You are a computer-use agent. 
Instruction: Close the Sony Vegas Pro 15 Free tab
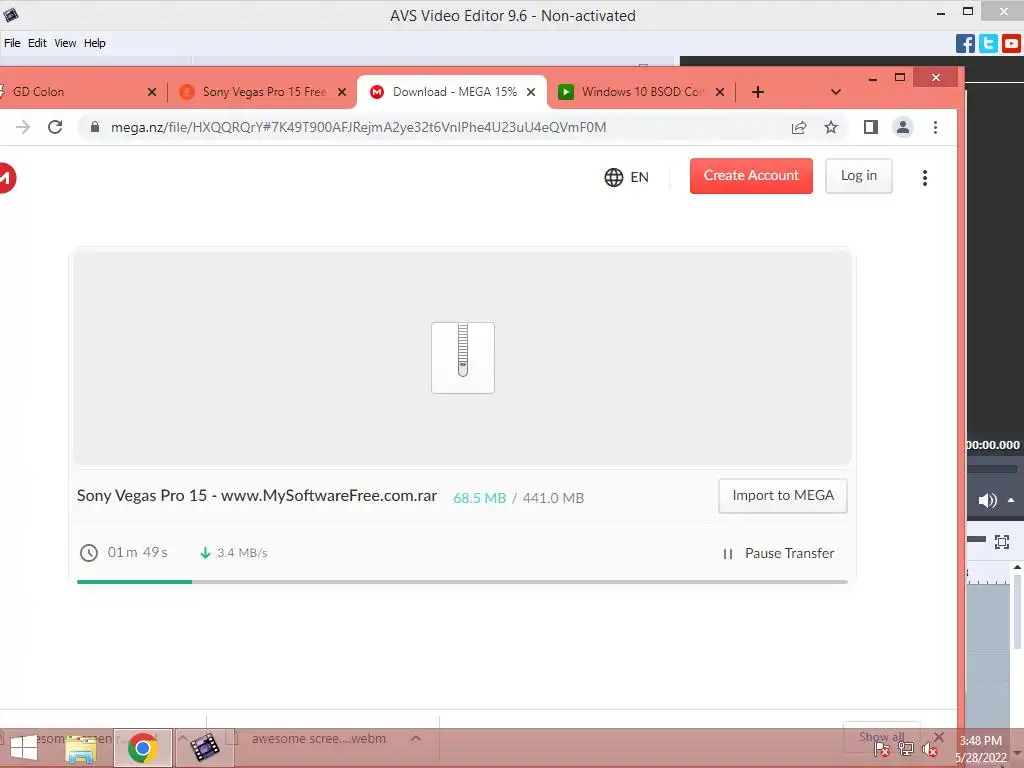click(342, 92)
